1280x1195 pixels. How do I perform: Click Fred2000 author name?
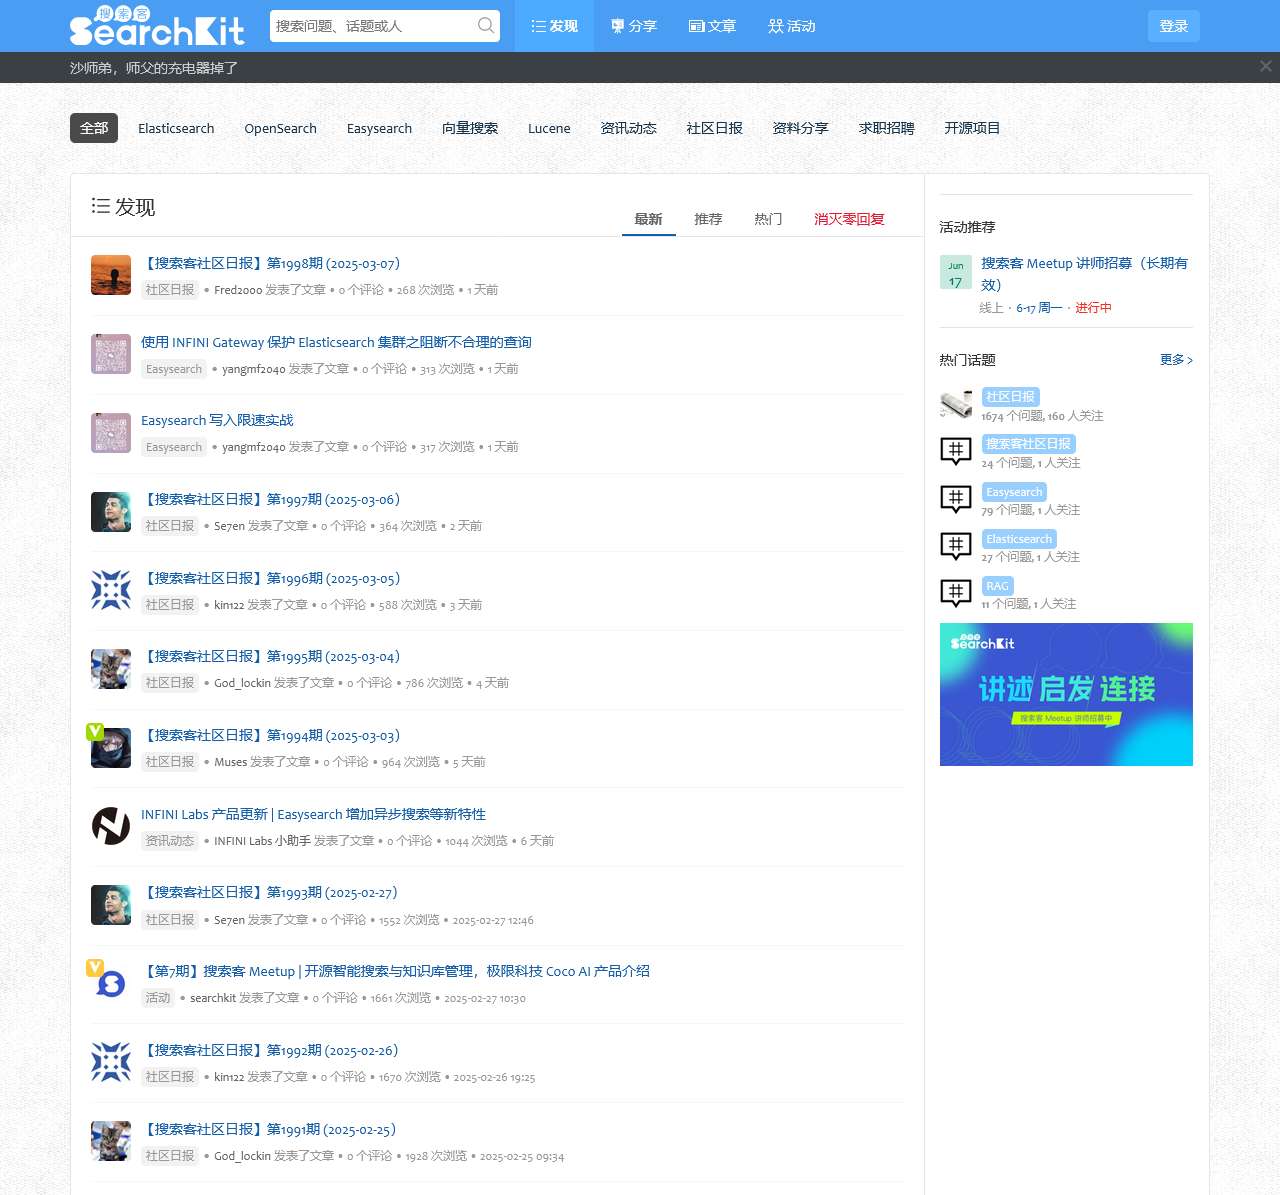[x=238, y=290]
